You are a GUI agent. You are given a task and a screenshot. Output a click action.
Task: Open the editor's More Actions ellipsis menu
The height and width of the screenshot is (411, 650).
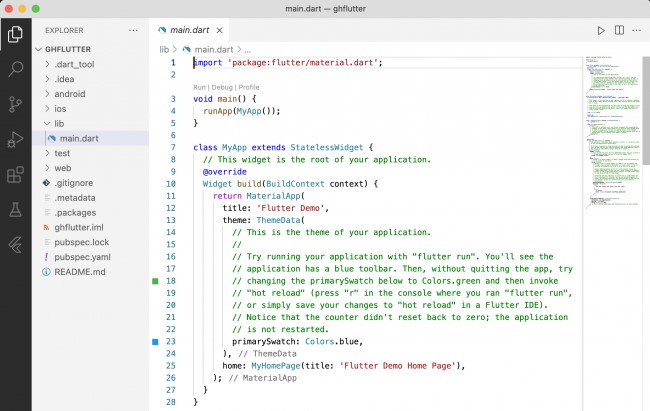(636, 31)
